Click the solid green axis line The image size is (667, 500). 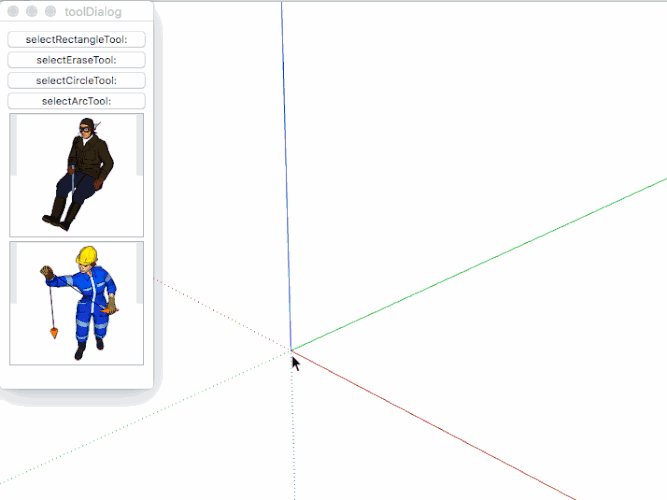(479, 265)
